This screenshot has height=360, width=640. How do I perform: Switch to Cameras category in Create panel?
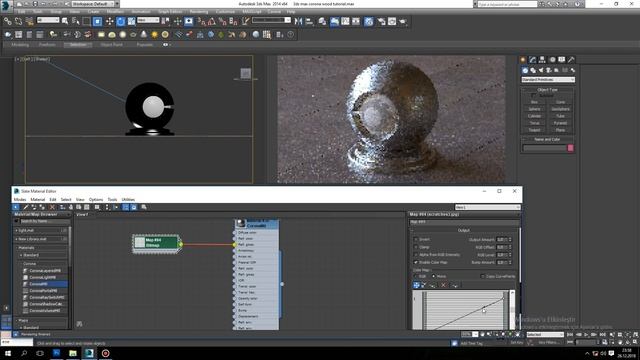coord(549,70)
